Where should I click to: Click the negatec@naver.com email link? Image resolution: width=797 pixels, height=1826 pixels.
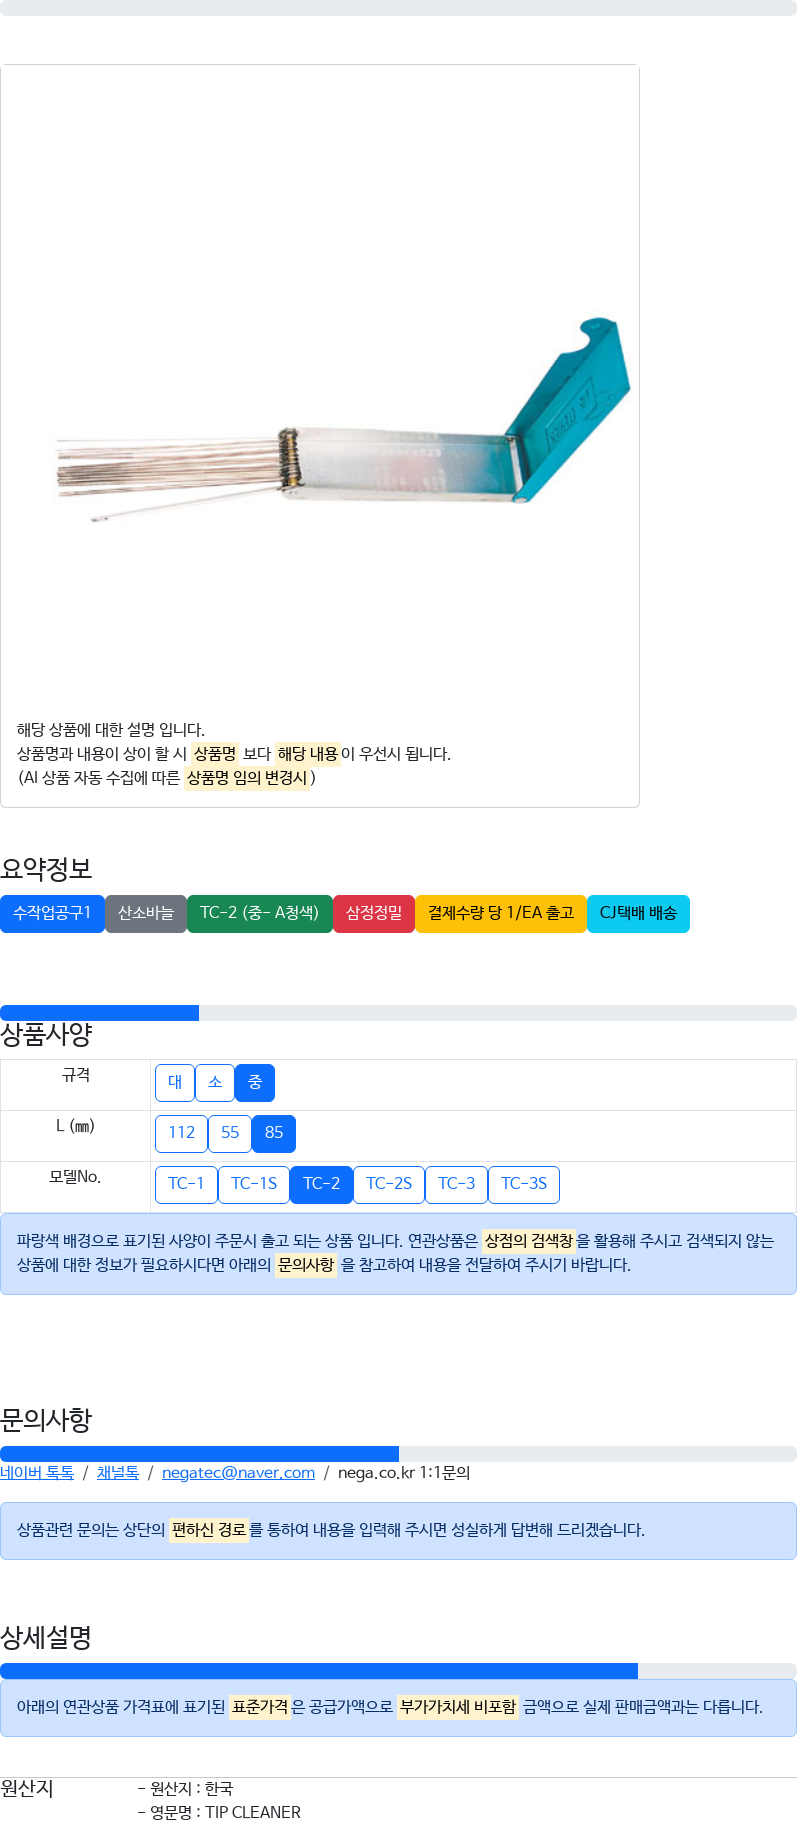click(x=238, y=1473)
